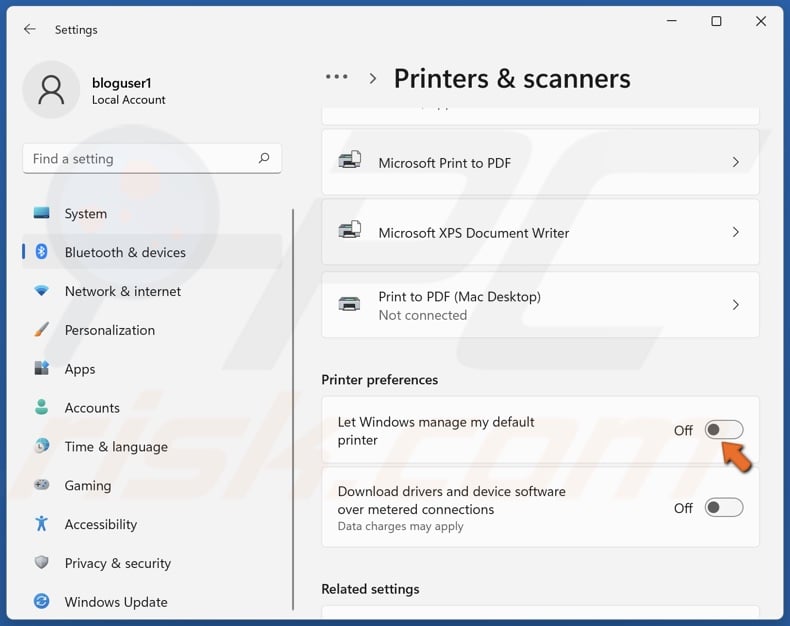This screenshot has width=790, height=626.
Task: Click the Bluetooth icon in sidebar
Action: (41, 252)
